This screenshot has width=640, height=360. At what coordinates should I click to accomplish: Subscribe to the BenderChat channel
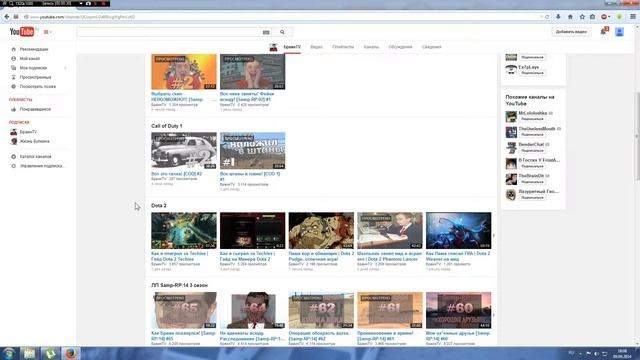click(532, 151)
